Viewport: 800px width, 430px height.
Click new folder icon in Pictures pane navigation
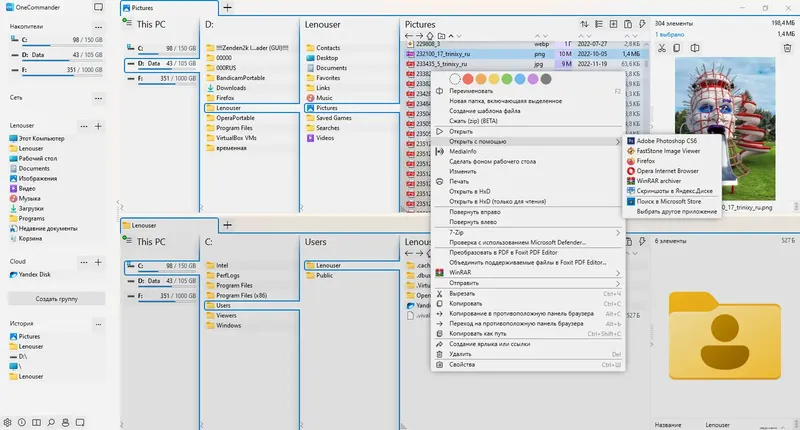tap(441, 36)
